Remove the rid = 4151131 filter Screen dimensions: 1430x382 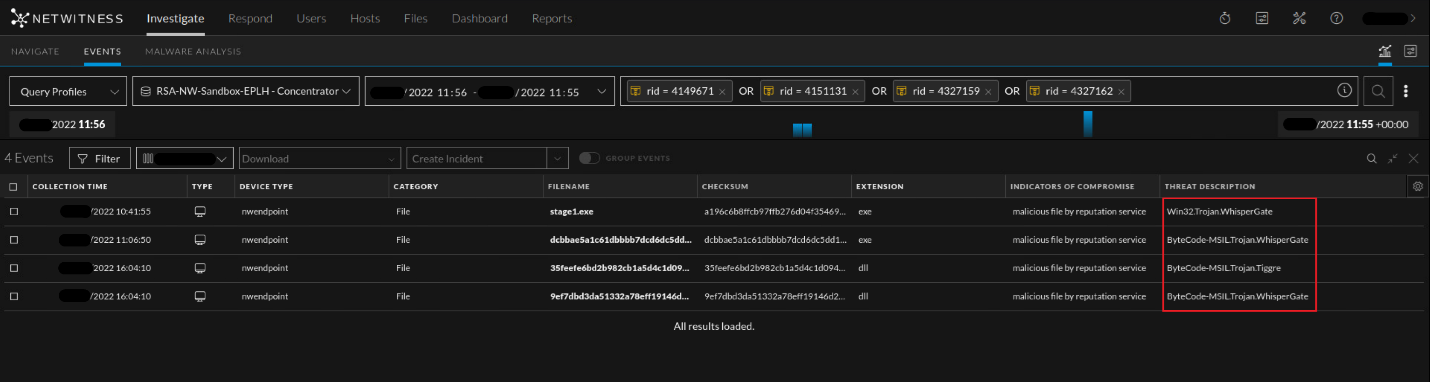click(x=855, y=91)
